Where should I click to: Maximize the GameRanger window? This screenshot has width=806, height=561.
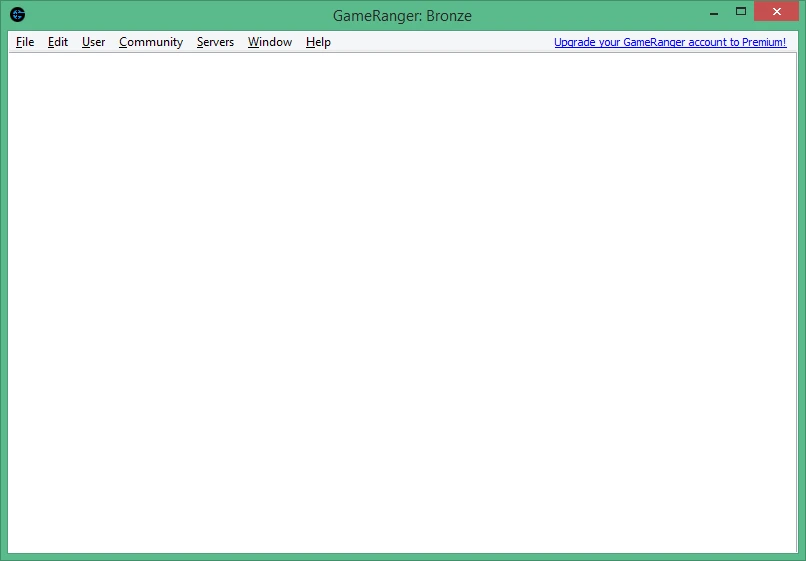click(x=741, y=11)
